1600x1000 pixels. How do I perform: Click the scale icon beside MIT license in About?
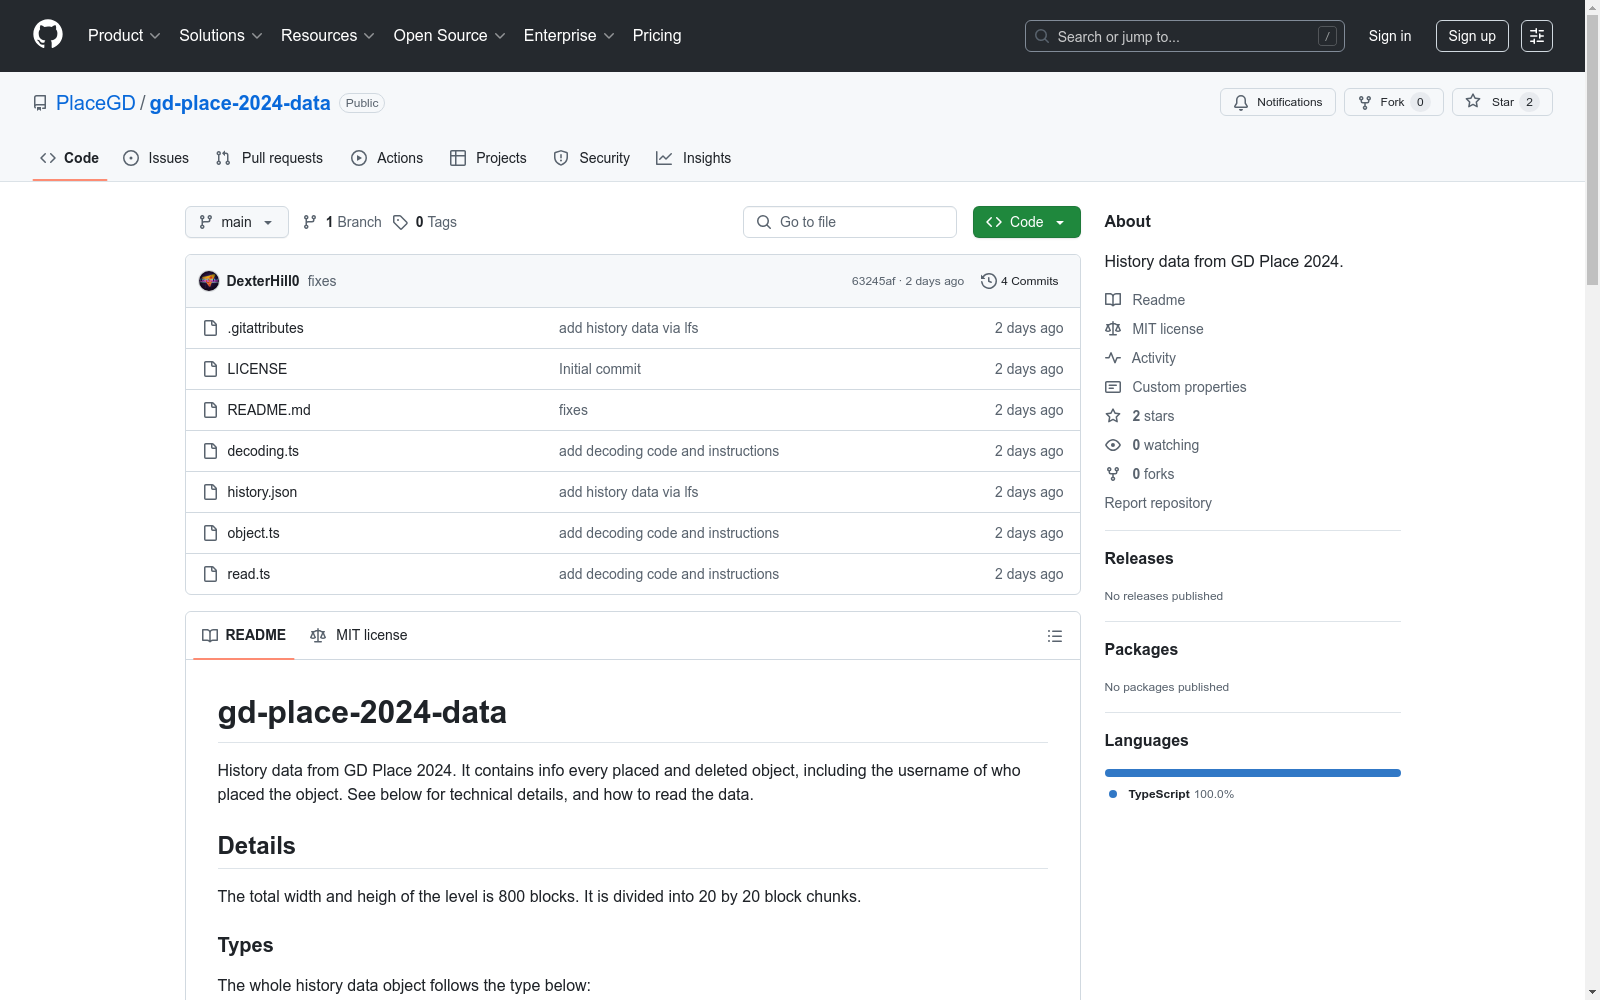pos(1113,329)
